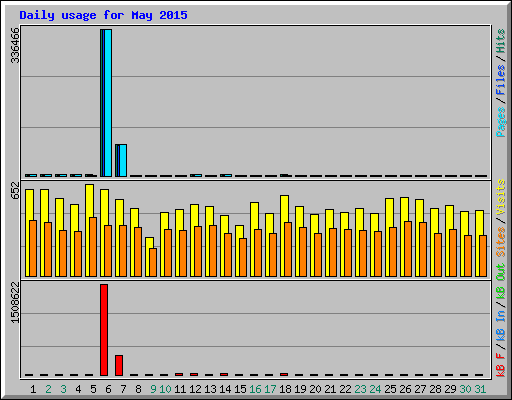The image size is (512, 400).
Task: Click the 'Pages' legend label
Action: click(500, 122)
